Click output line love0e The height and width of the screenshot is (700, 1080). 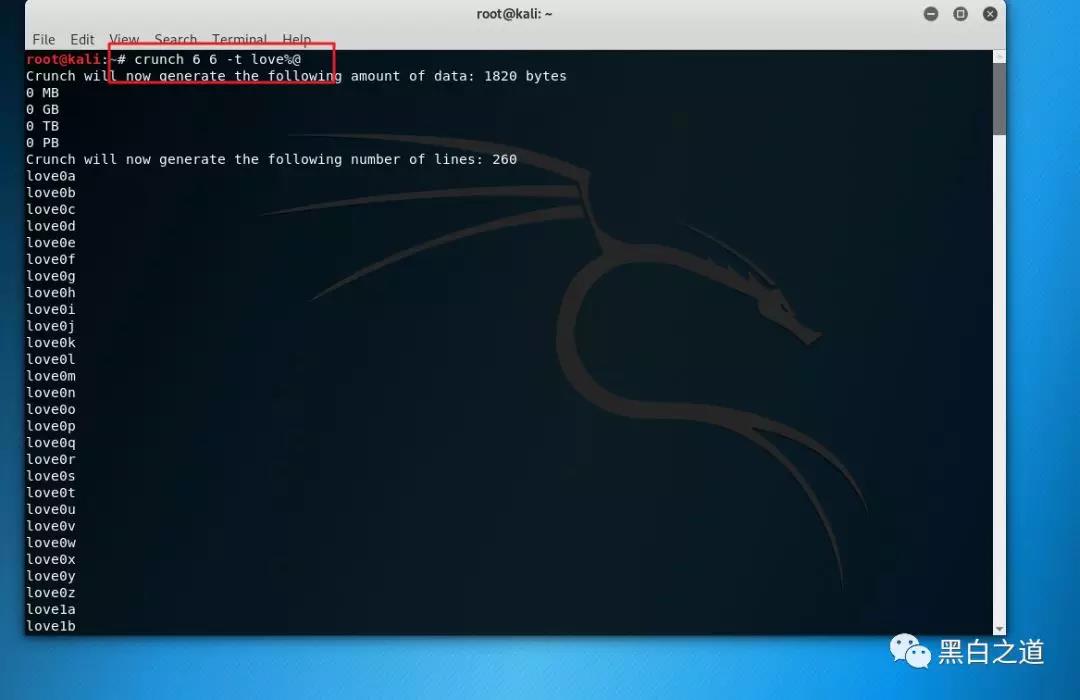[51, 243]
